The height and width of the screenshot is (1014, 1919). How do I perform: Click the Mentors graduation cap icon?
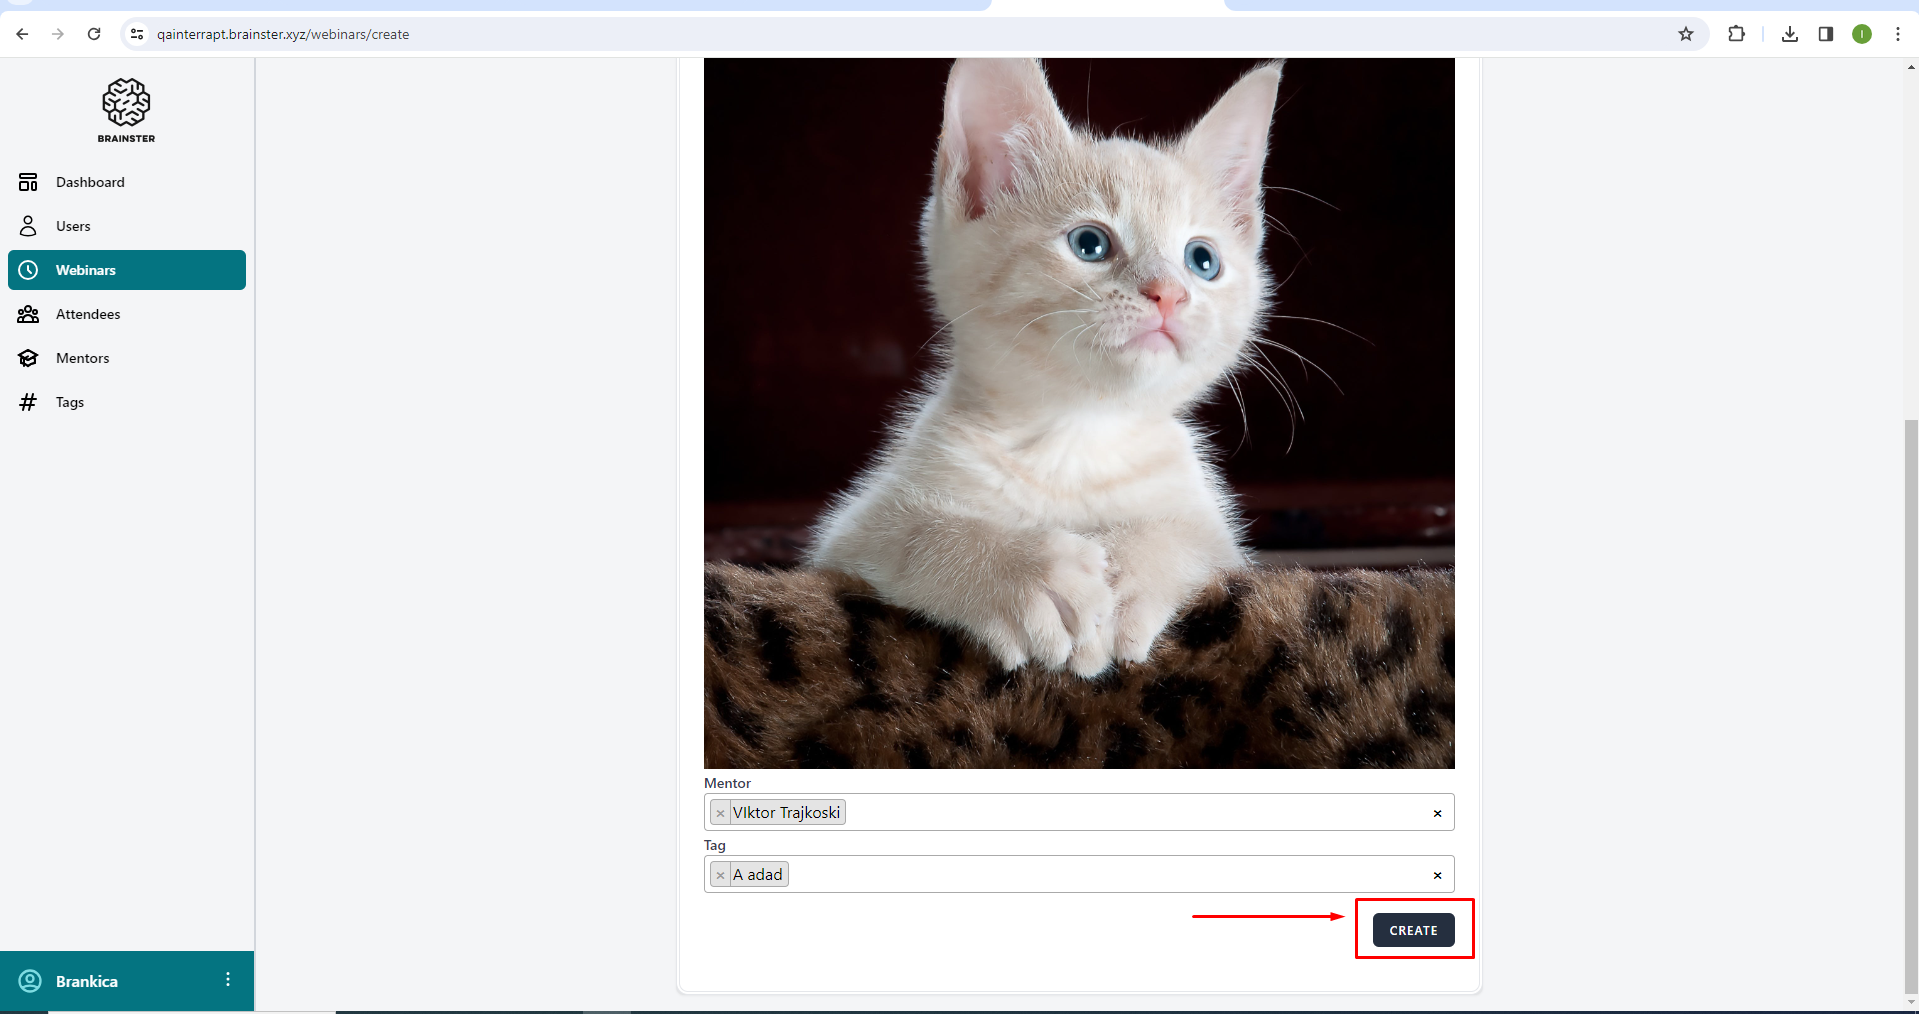coord(28,358)
